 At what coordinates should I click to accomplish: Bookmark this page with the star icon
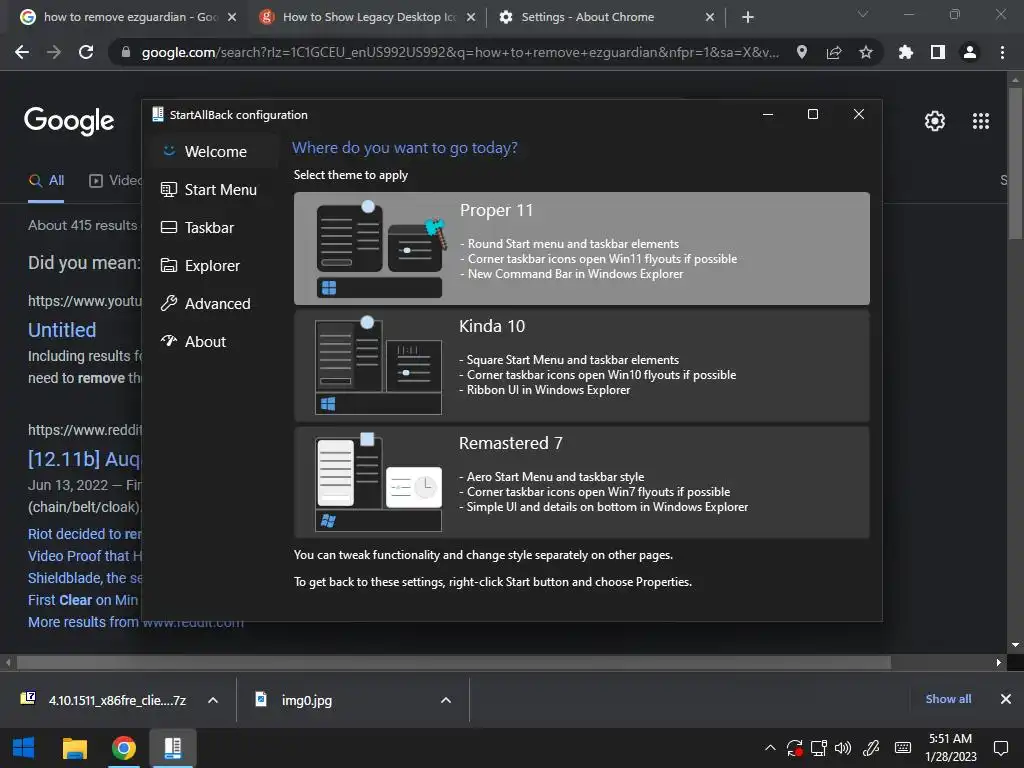point(866,52)
